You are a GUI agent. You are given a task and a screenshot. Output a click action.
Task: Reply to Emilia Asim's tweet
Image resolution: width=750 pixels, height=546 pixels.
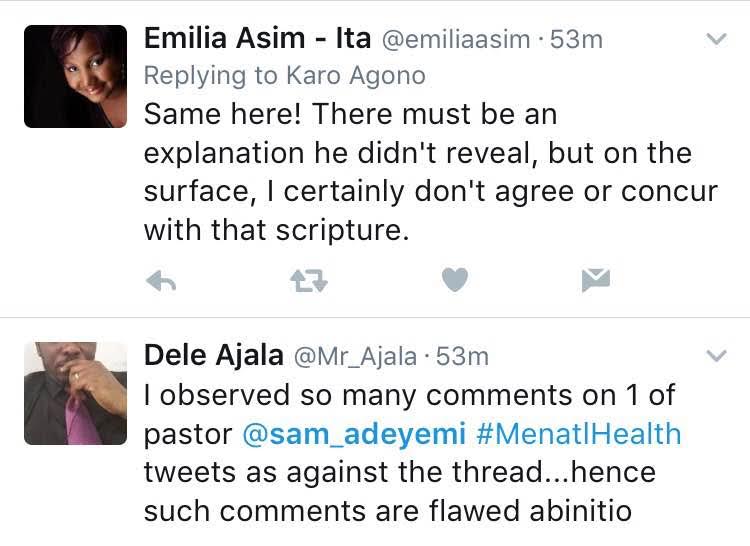click(161, 282)
